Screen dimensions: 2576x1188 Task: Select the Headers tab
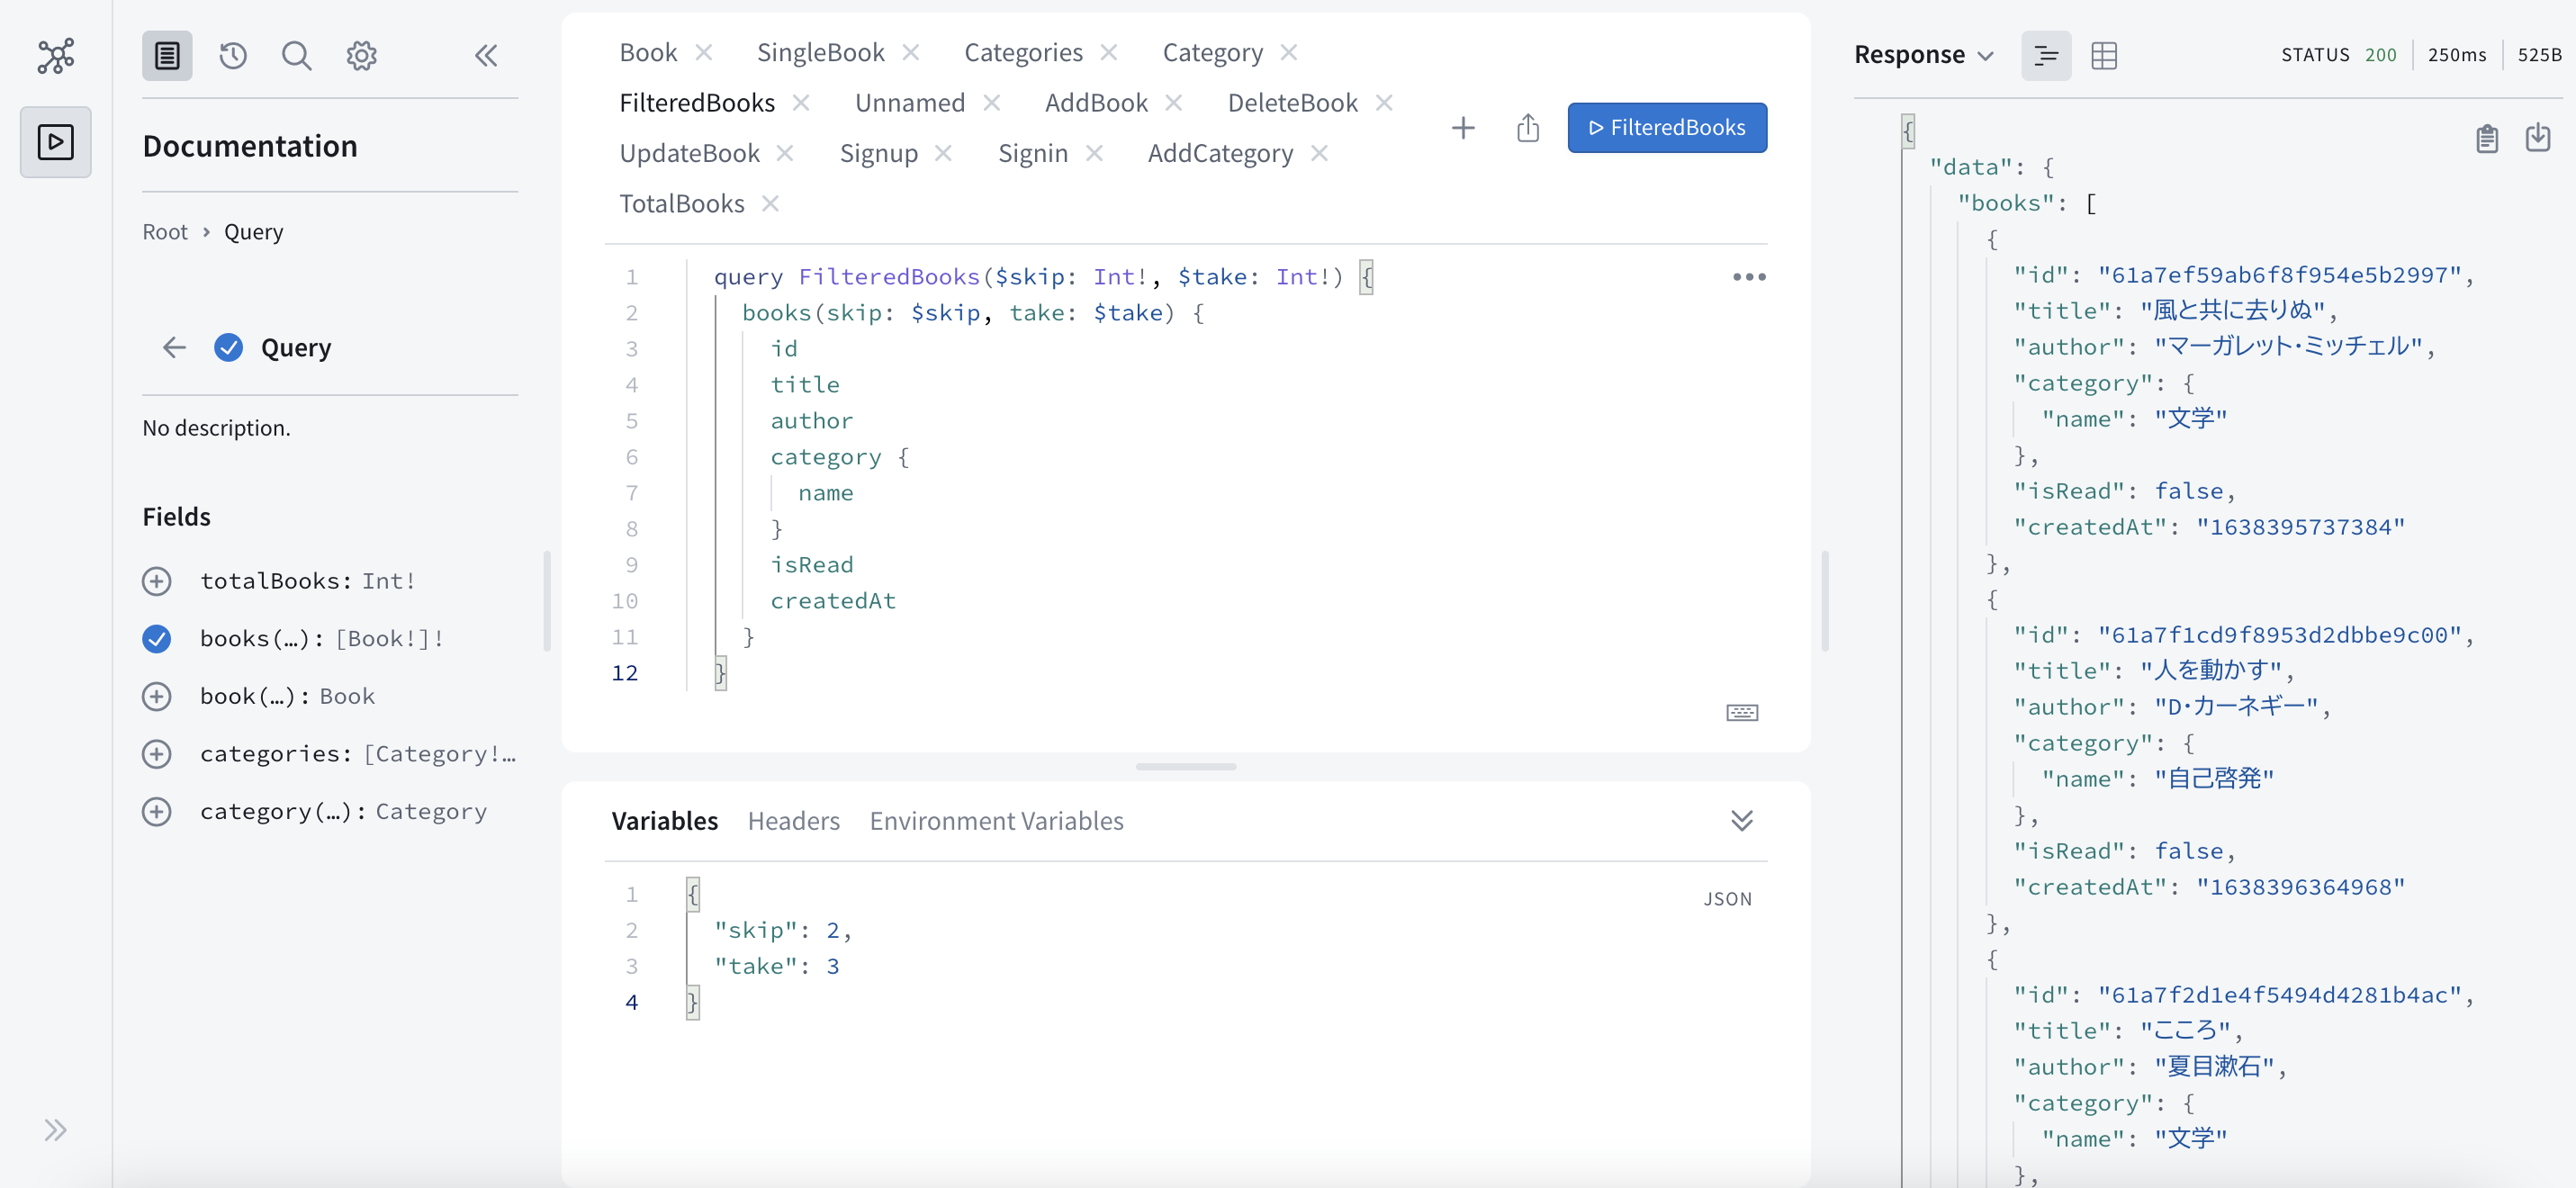click(794, 821)
